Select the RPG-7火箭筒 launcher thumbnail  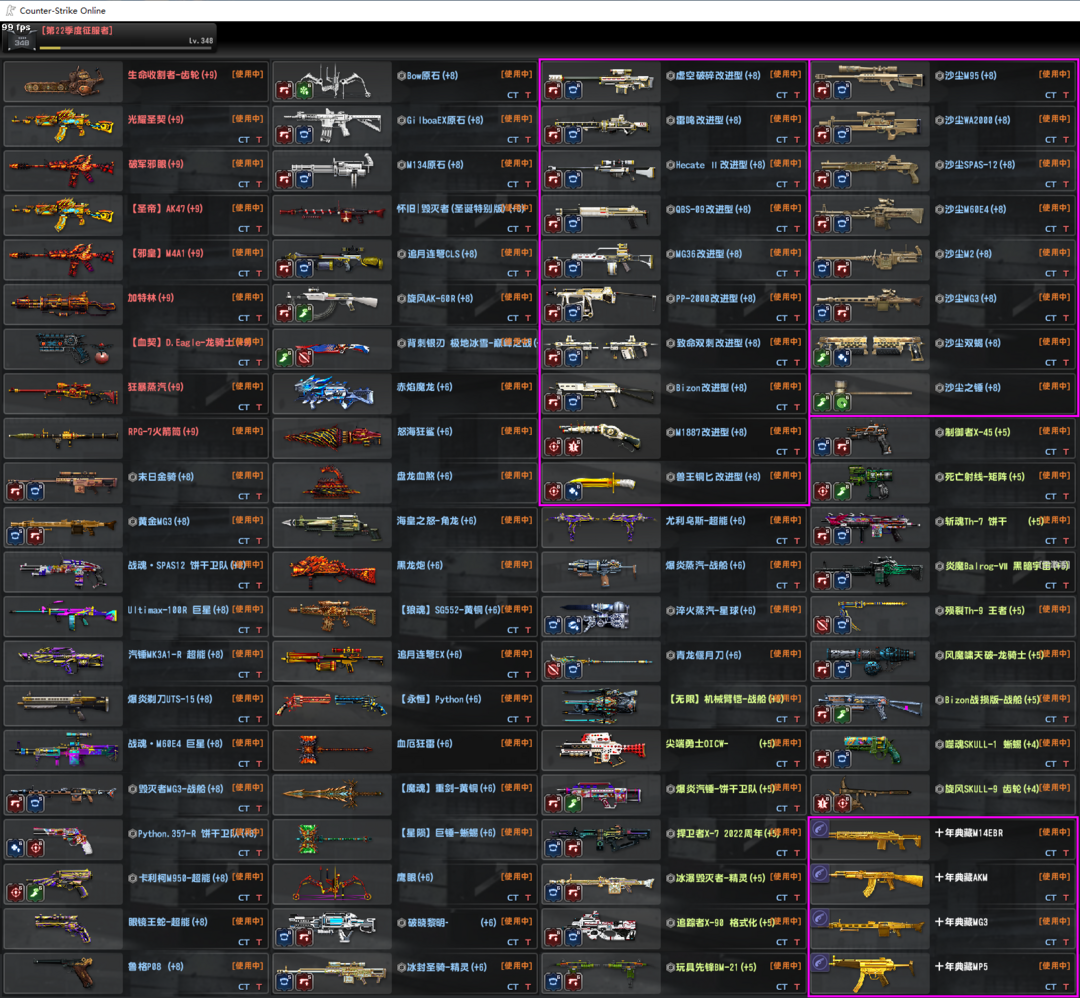63,439
